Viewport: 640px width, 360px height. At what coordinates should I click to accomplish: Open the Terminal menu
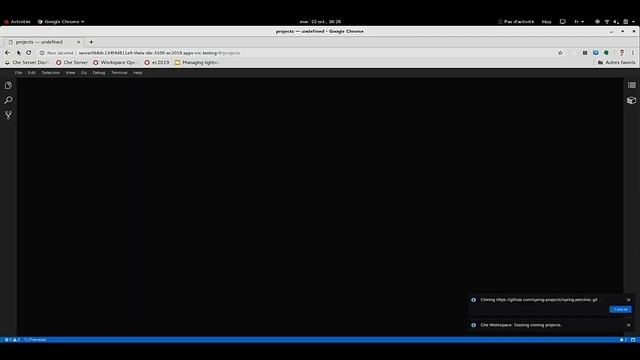(x=119, y=73)
